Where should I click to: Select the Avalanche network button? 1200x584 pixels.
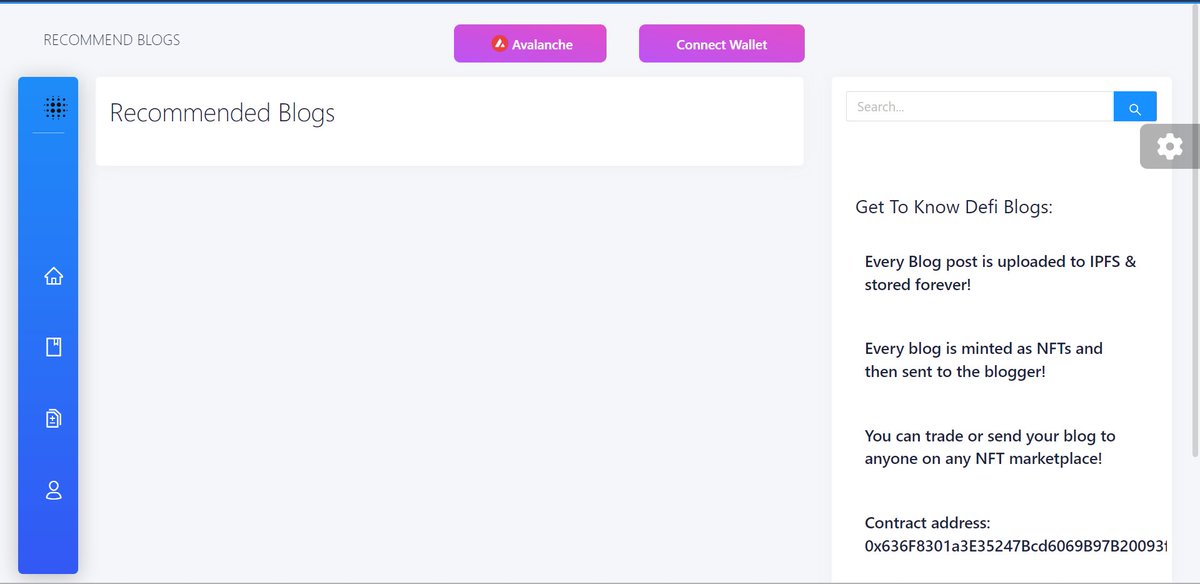coord(530,44)
